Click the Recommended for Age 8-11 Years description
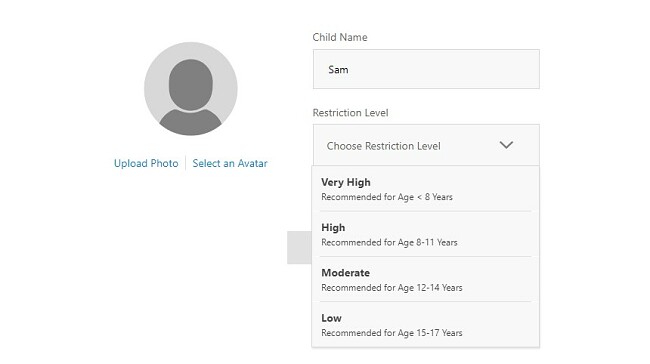 point(389,242)
